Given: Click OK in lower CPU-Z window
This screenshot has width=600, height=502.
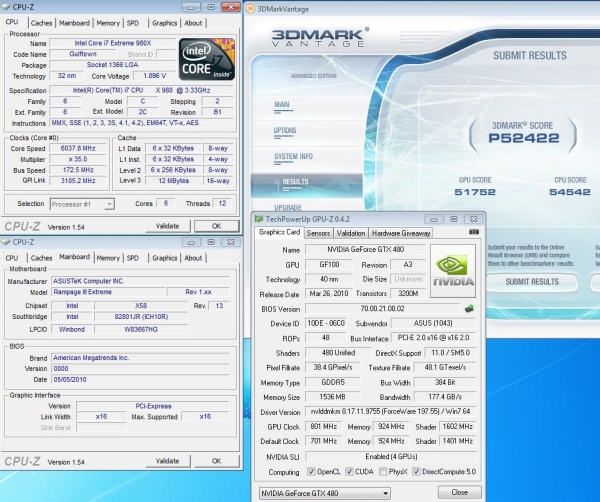Looking at the screenshot, I should tap(217, 461).
